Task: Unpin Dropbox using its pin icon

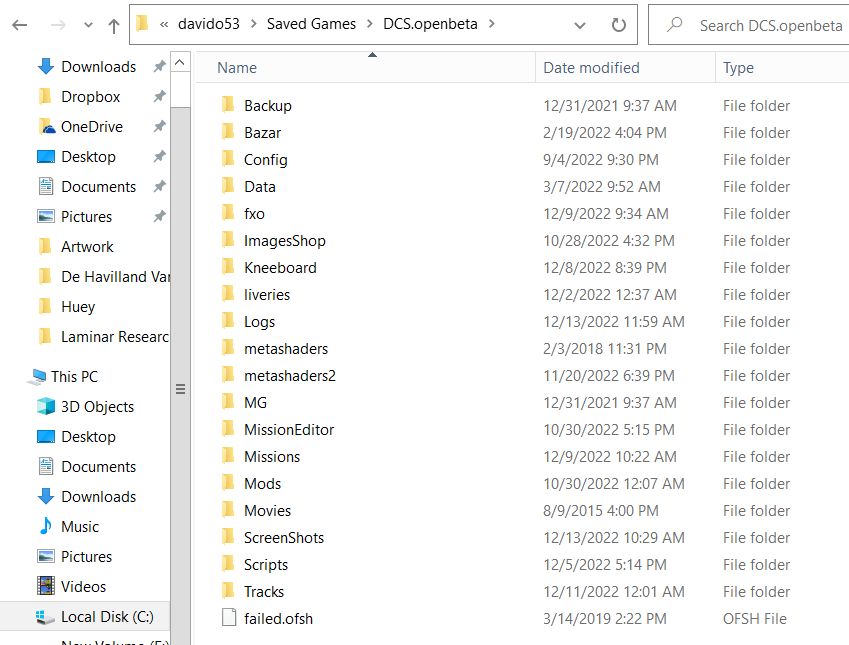Action: (x=159, y=96)
